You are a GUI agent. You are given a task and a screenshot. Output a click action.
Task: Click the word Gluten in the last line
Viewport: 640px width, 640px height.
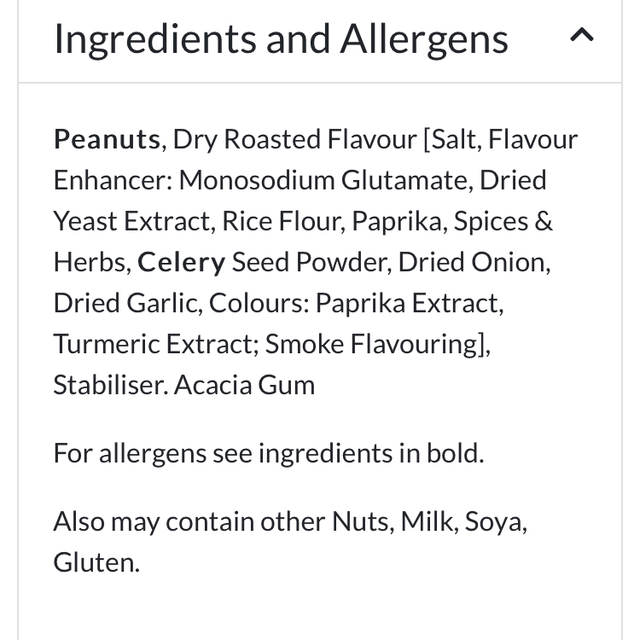point(95,562)
